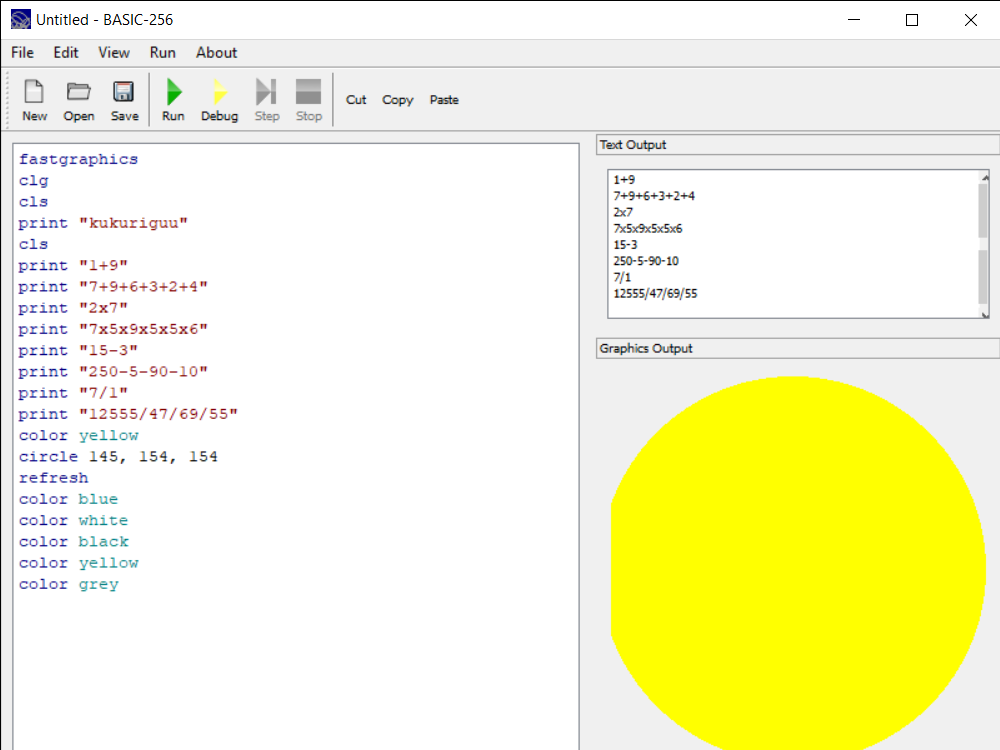The image size is (1000, 750).
Task: Cut selected code using the Cut button
Action: pyautogui.click(x=356, y=99)
